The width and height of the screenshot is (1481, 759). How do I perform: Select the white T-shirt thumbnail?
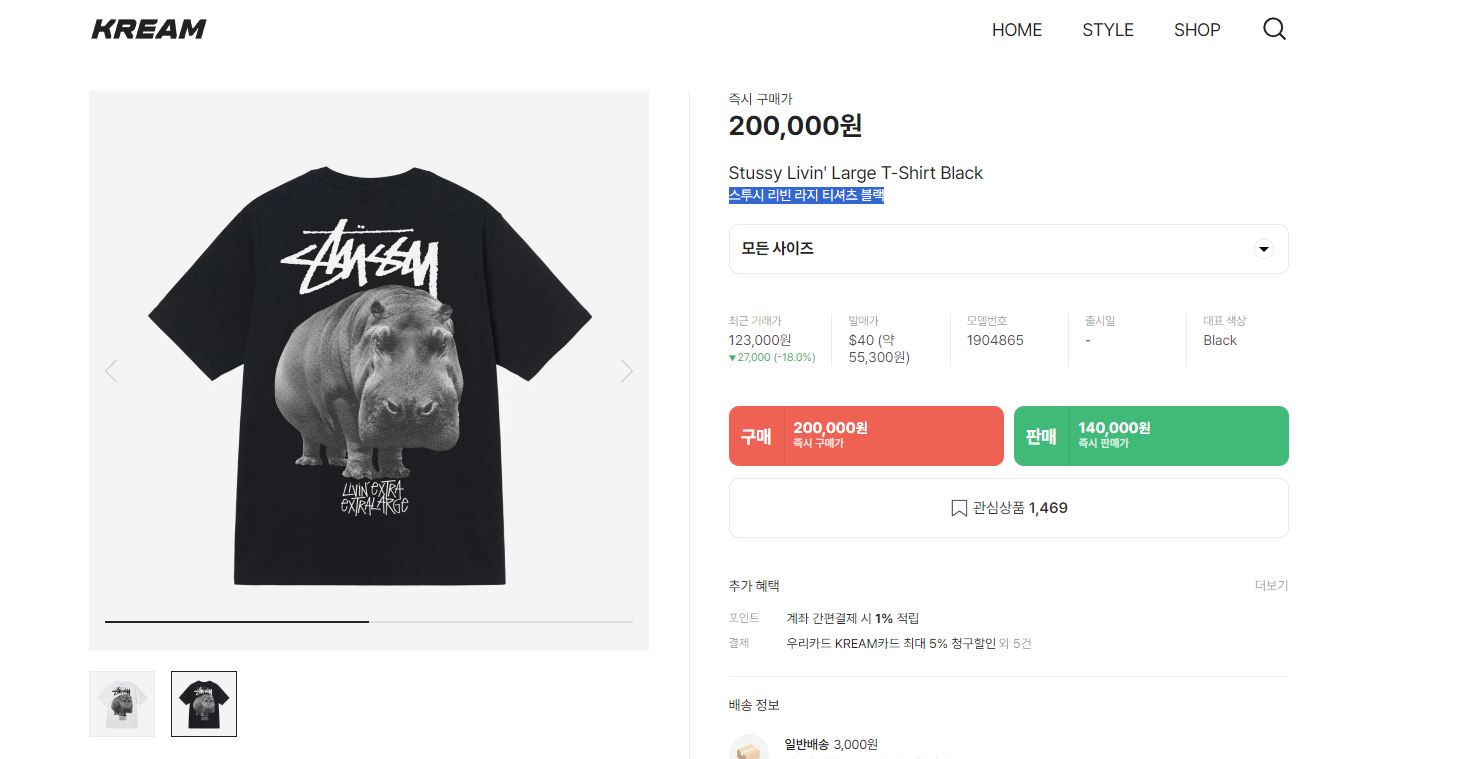pyautogui.click(x=122, y=704)
